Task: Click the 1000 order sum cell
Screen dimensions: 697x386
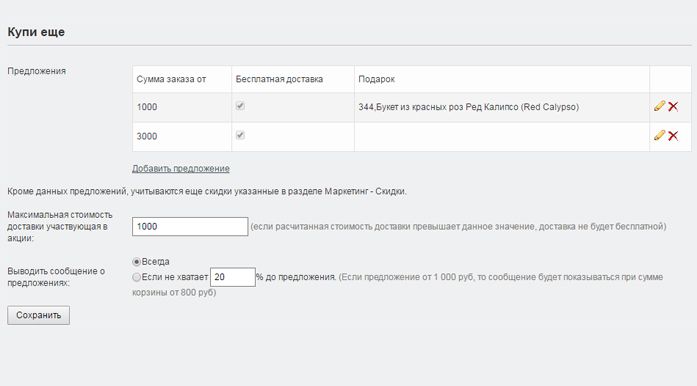Action: [x=182, y=107]
